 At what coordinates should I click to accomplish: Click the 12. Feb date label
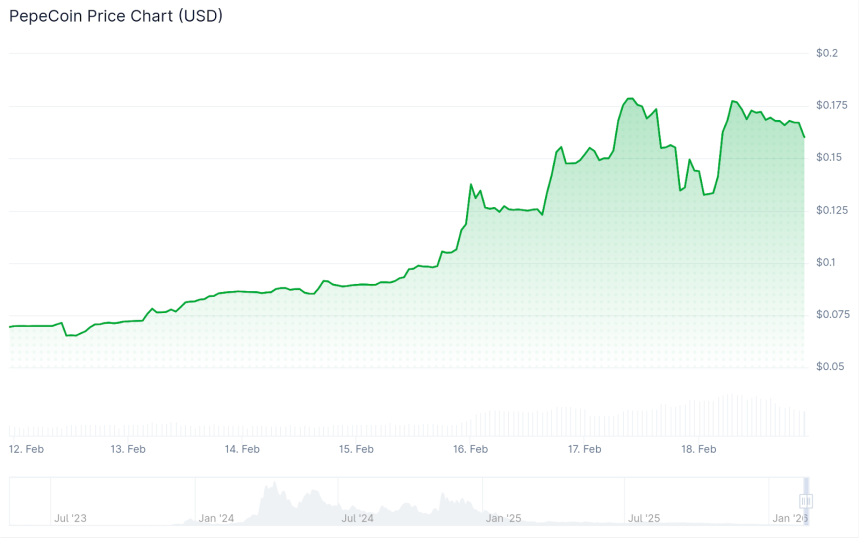point(26,449)
